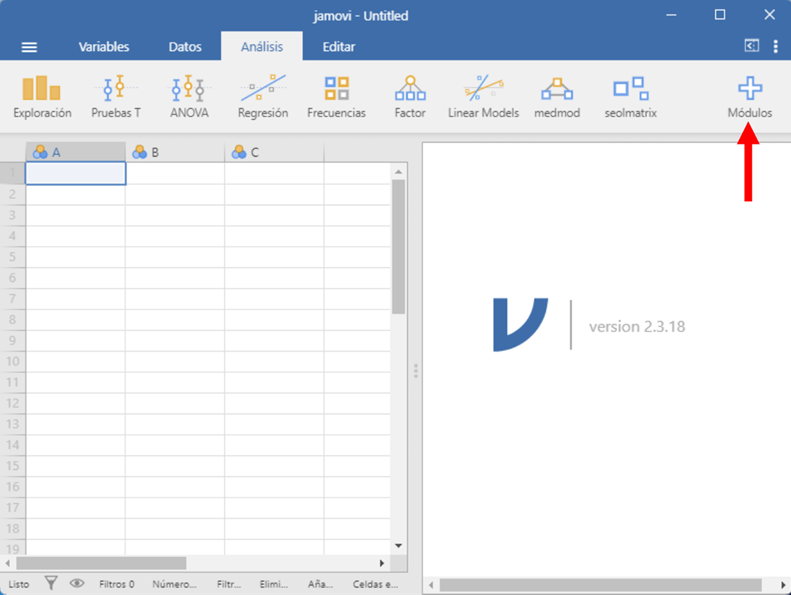Image resolution: width=791 pixels, height=595 pixels.
Task: Click the Módulos plus icon
Action: point(749,90)
